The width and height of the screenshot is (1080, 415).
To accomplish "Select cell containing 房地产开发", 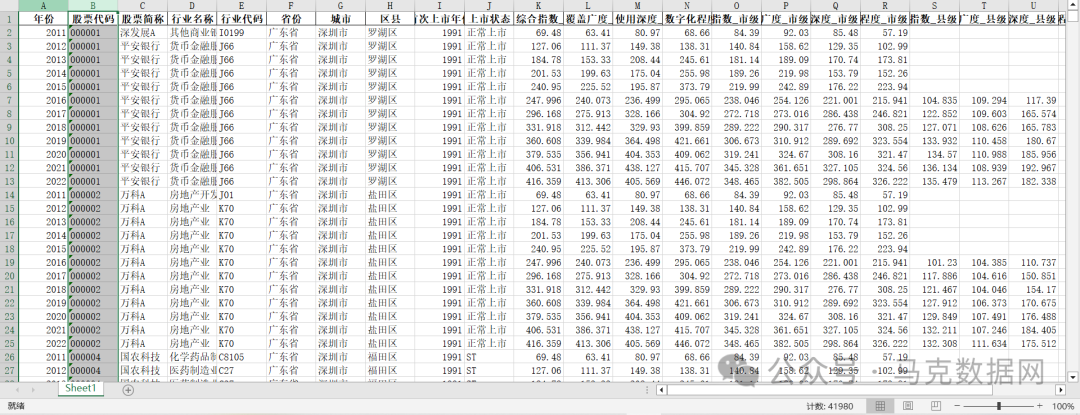I will point(192,195).
